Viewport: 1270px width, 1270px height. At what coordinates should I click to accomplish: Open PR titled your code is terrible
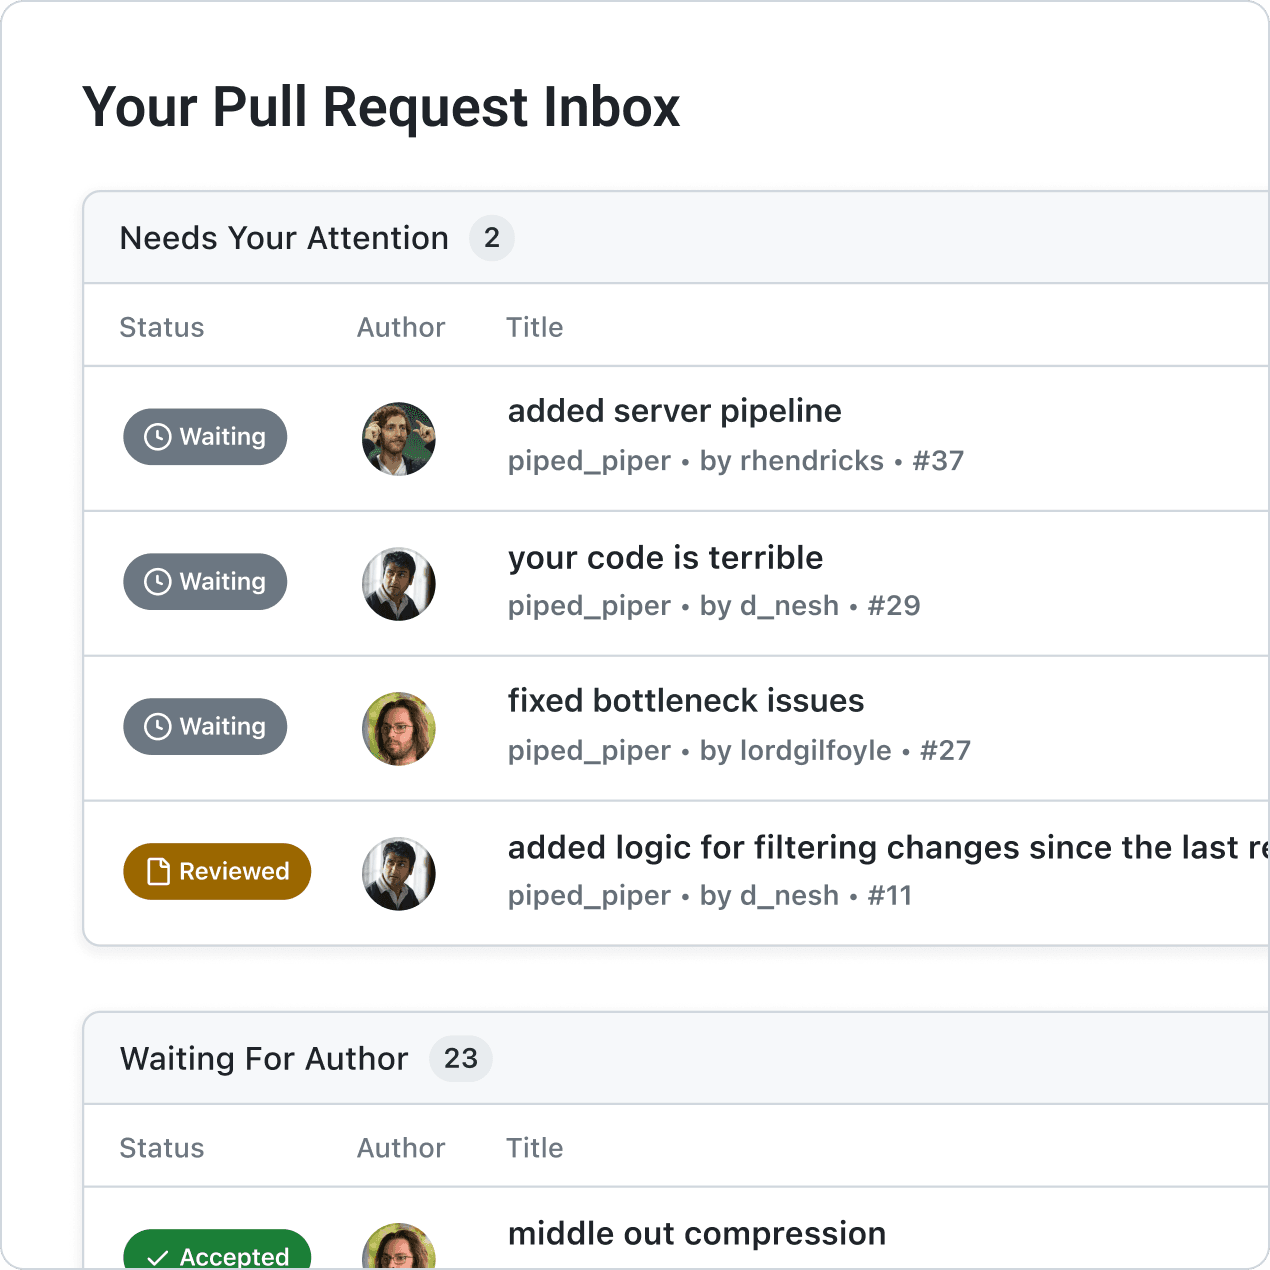pos(665,557)
